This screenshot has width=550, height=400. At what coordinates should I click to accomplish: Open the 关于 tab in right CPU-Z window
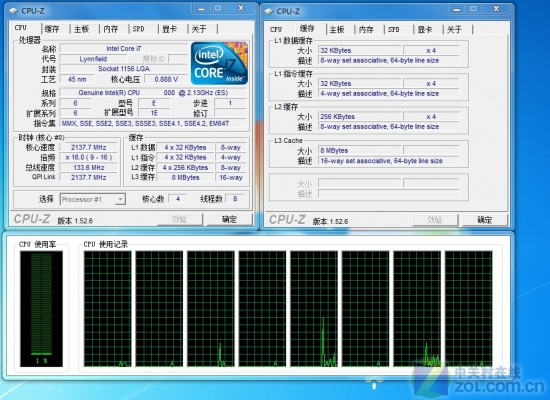click(x=454, y=29)
